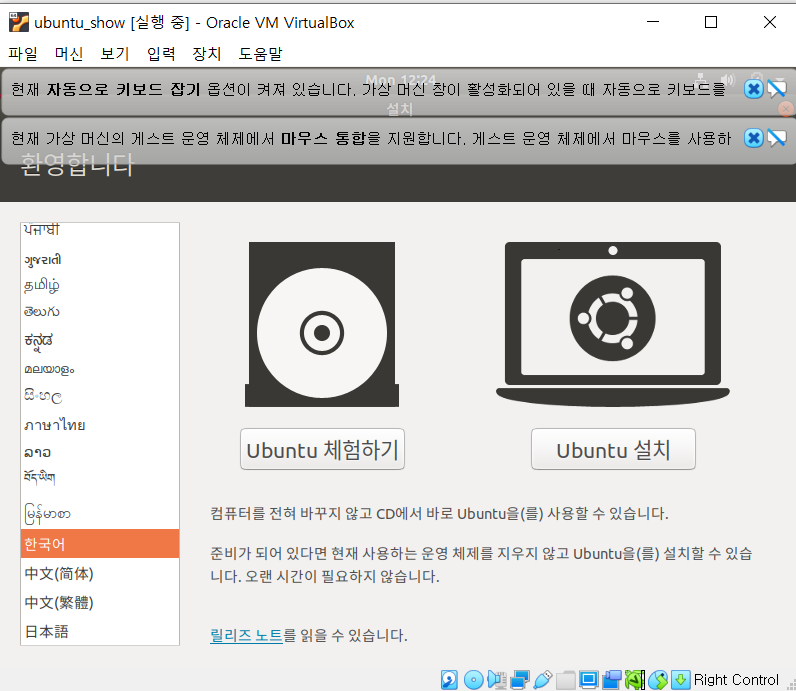The width and height of the screenshot is (796, 691).
Task: Open the 보기 menu
Action: pyautogui.click(x=115, y=53)
